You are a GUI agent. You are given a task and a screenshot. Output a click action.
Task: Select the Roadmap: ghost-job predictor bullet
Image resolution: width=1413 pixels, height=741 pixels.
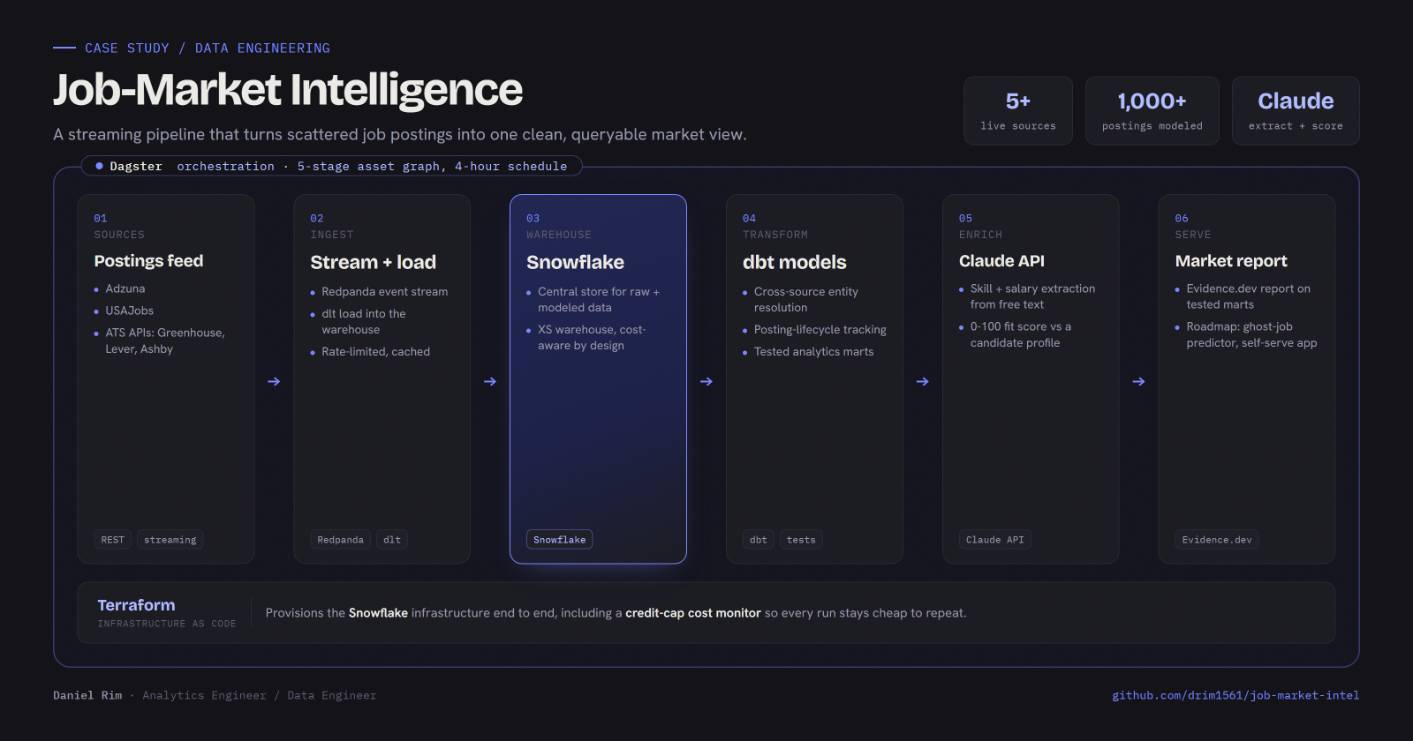pyautogui.click(x=1251, y=334)
